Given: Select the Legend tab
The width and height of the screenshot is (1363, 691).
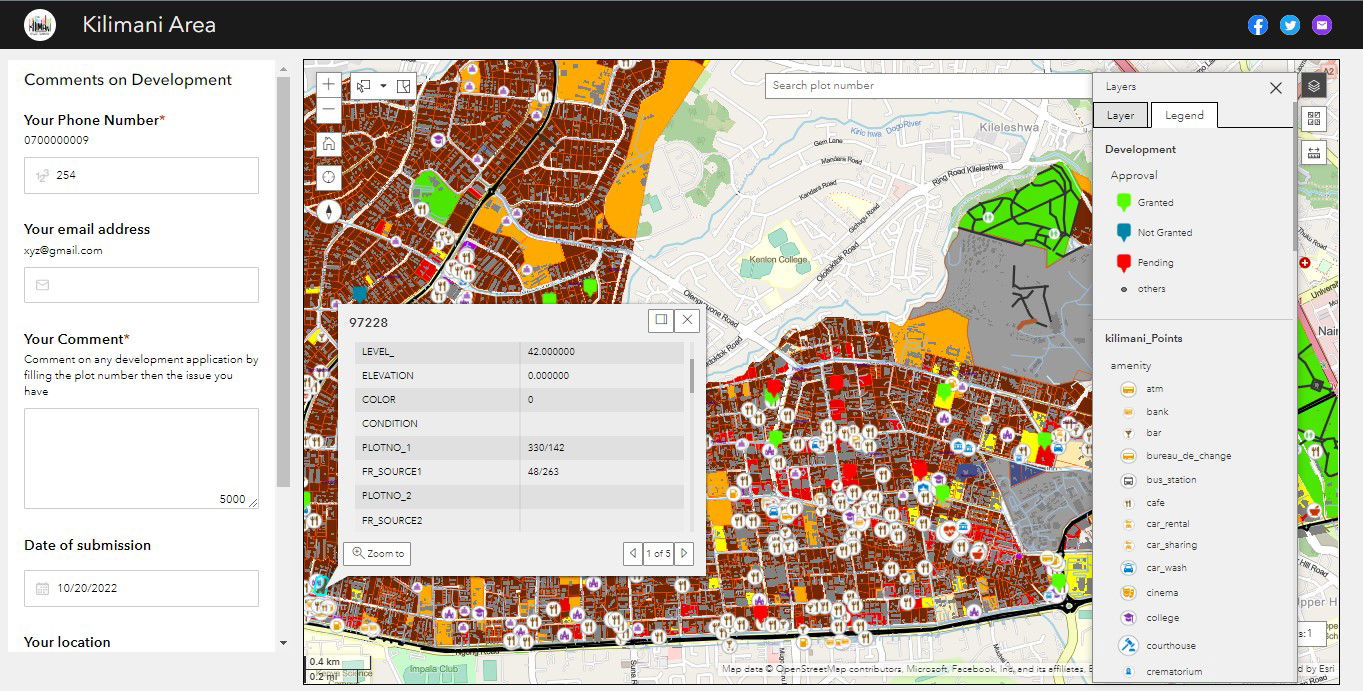Looking at the screenshot, I should [x=1184, y=115].
